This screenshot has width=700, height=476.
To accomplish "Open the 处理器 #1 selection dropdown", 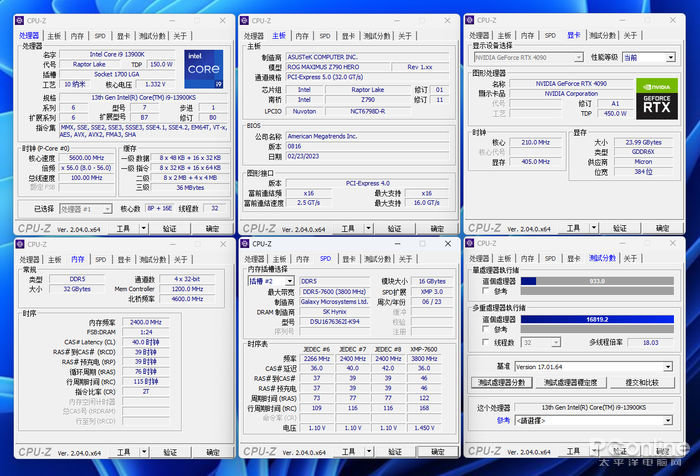I will pos(85,209).
